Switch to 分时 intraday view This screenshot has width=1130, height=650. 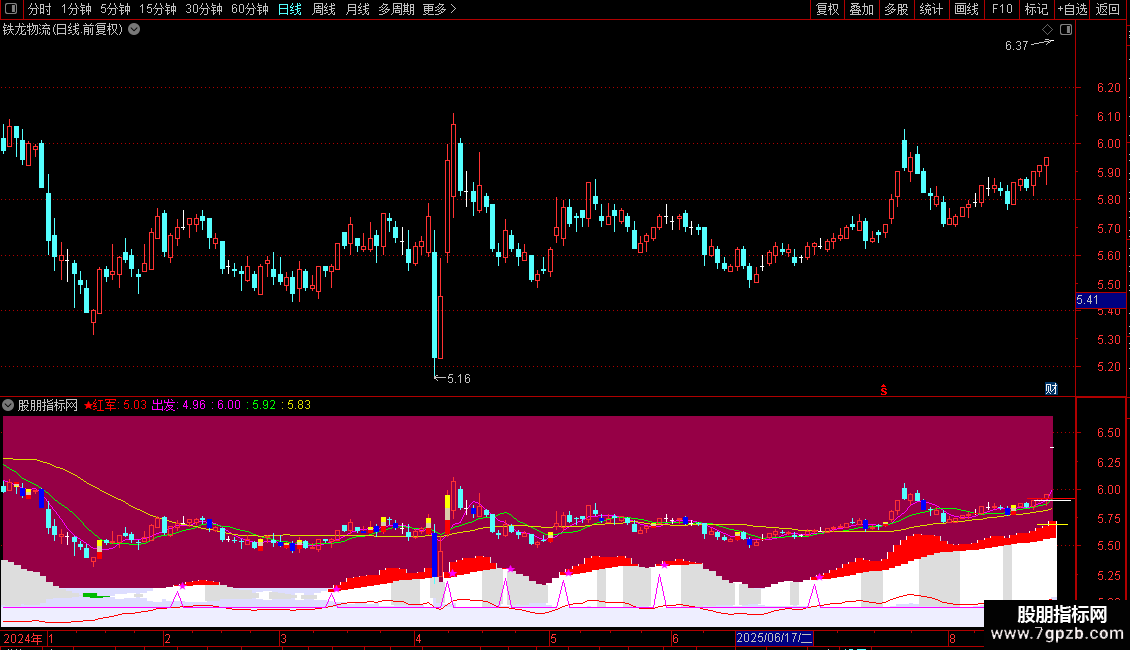pos(40,9)
